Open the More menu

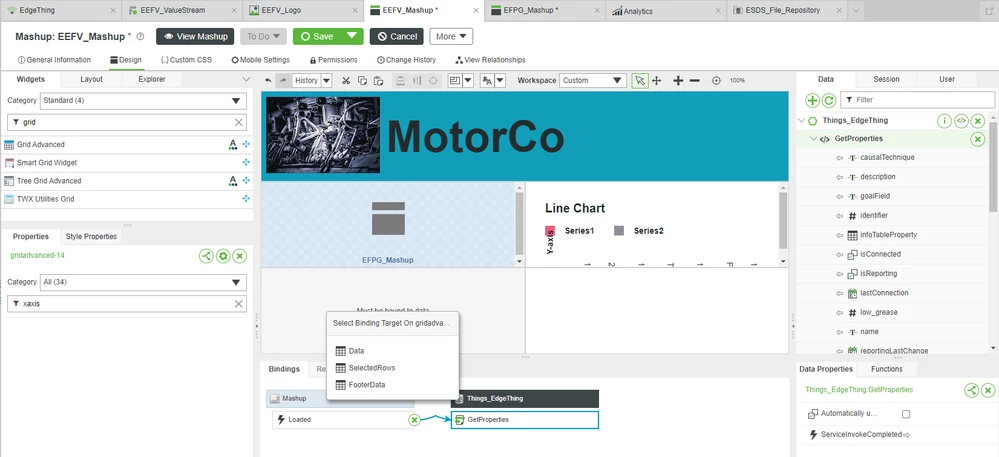click(451, 36)
